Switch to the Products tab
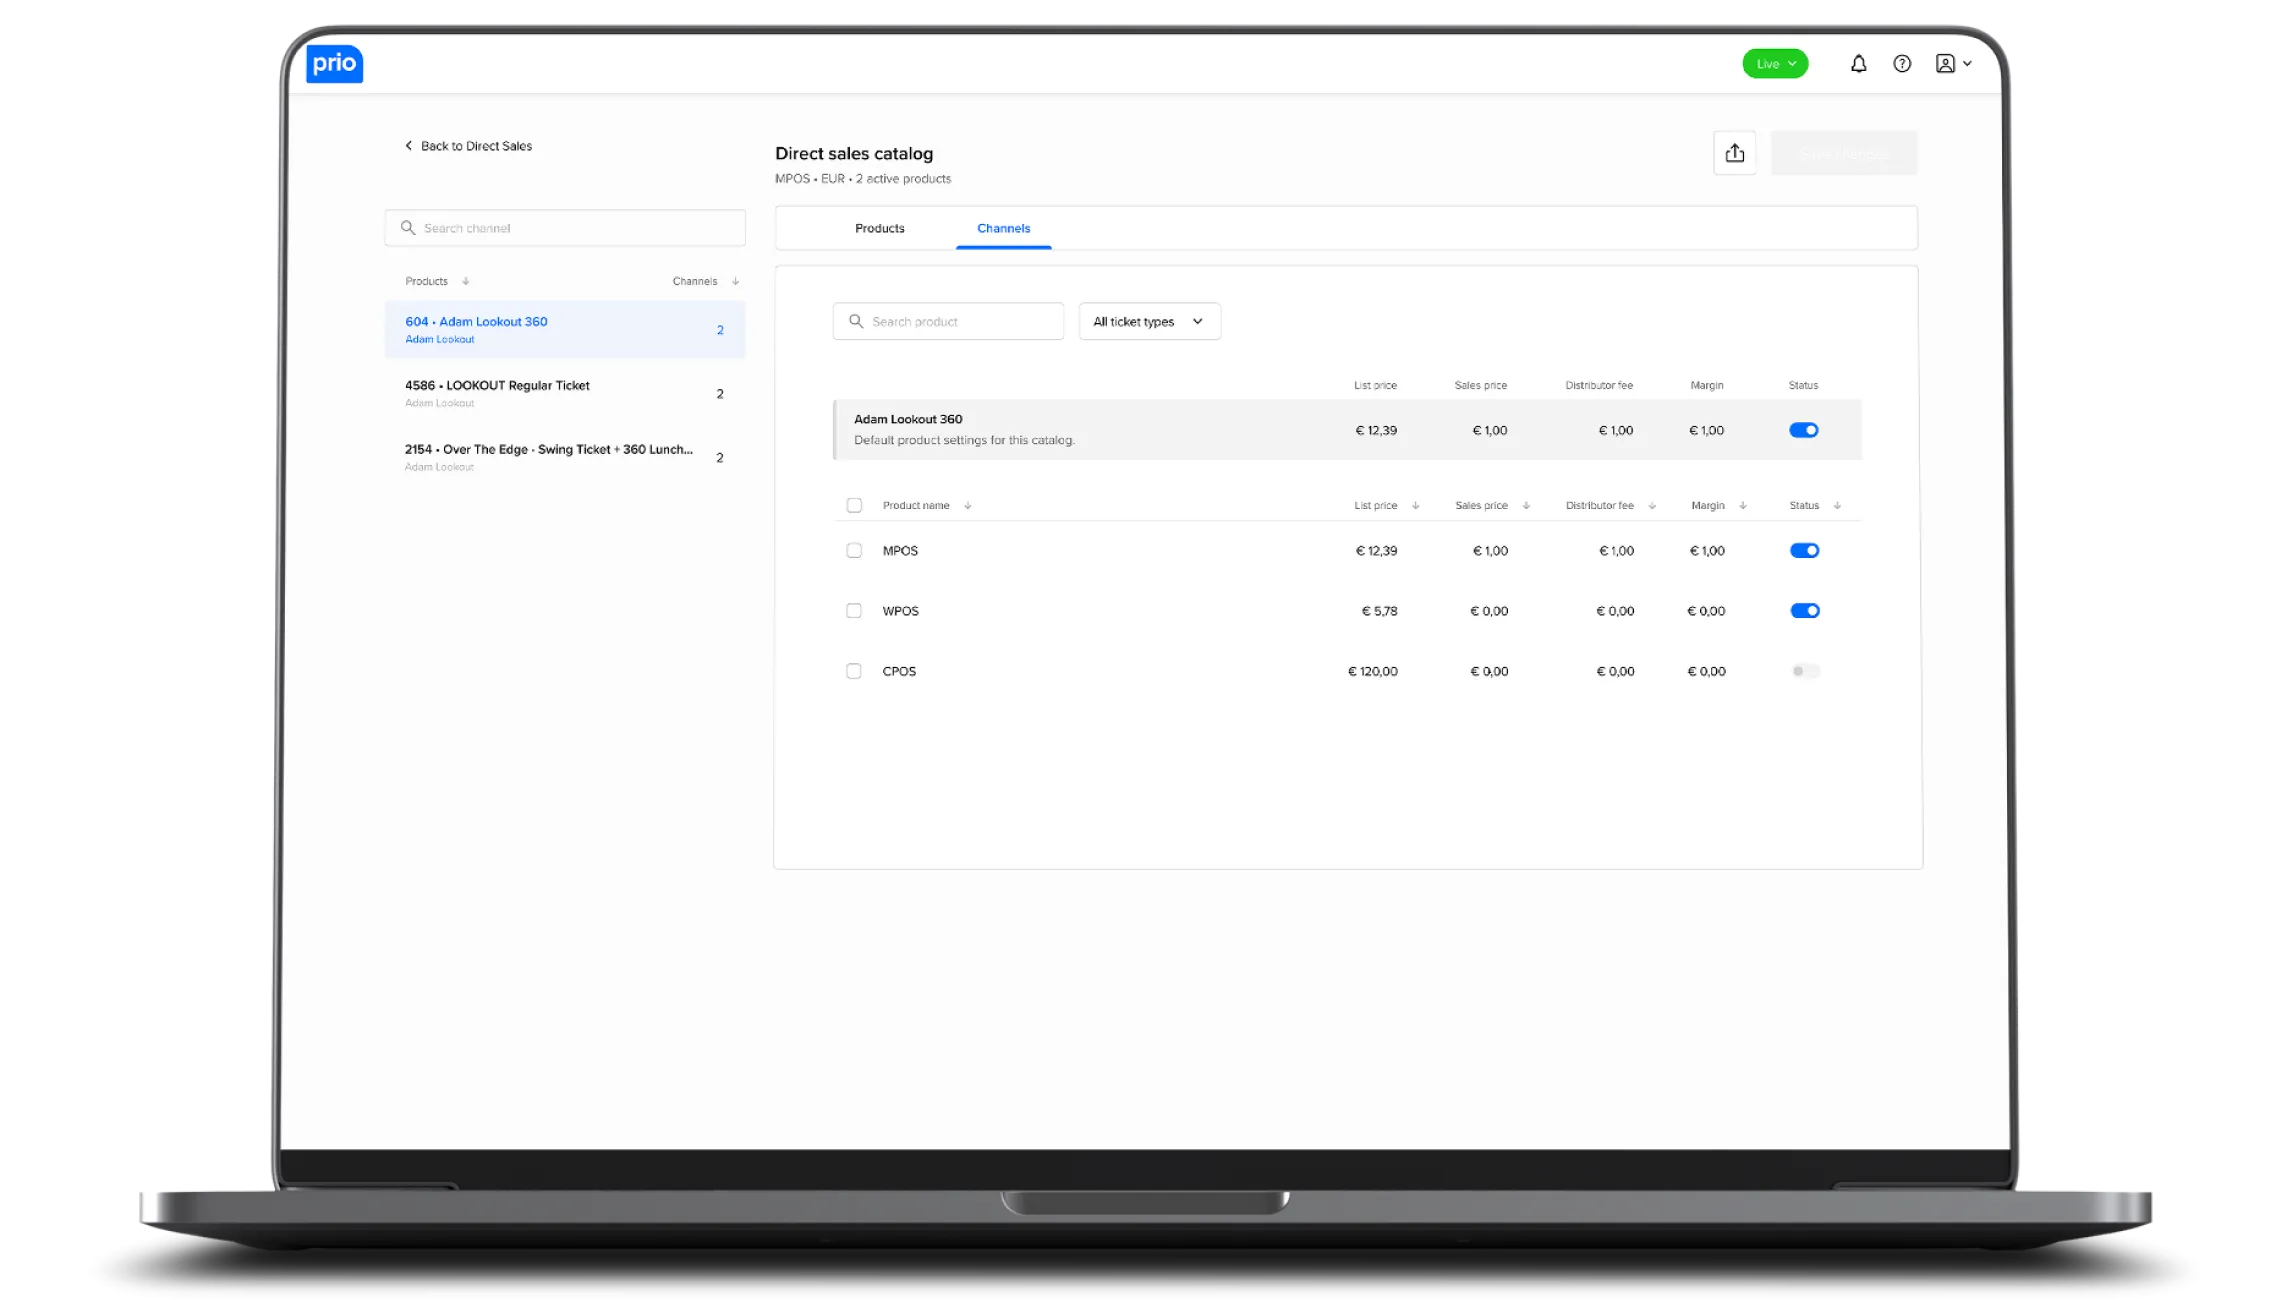 [879, 229]
